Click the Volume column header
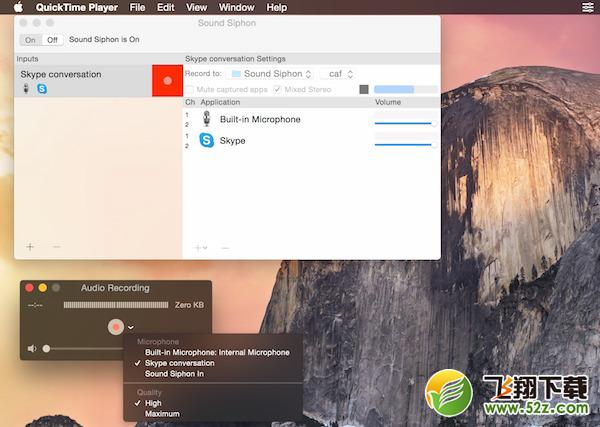Screen dimensions: 600x427 pos(388,102)
